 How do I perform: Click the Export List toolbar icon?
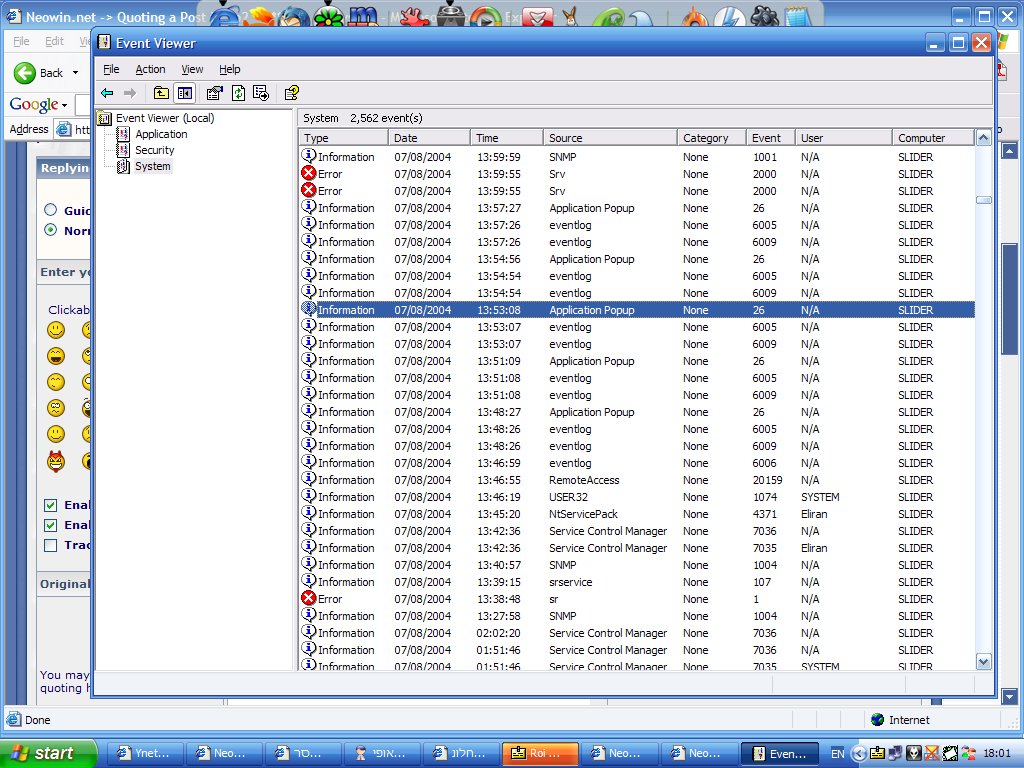(x=260, y=92)
